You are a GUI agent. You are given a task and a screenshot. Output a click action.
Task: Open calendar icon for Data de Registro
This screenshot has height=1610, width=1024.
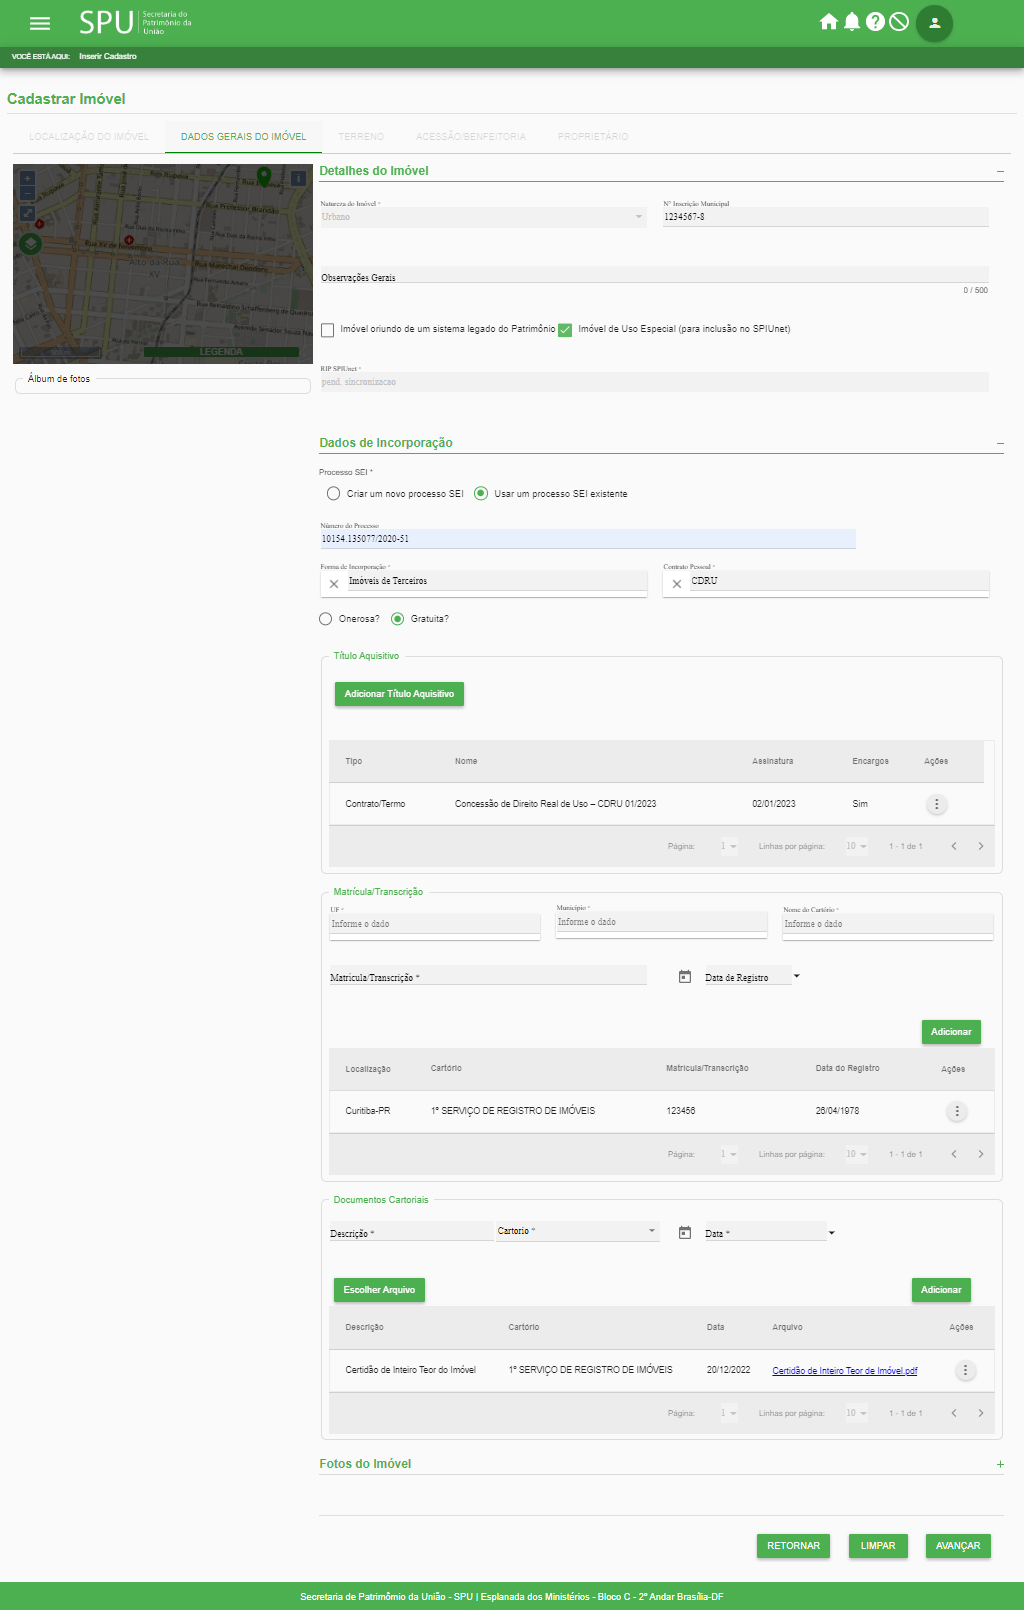[685, 977]
